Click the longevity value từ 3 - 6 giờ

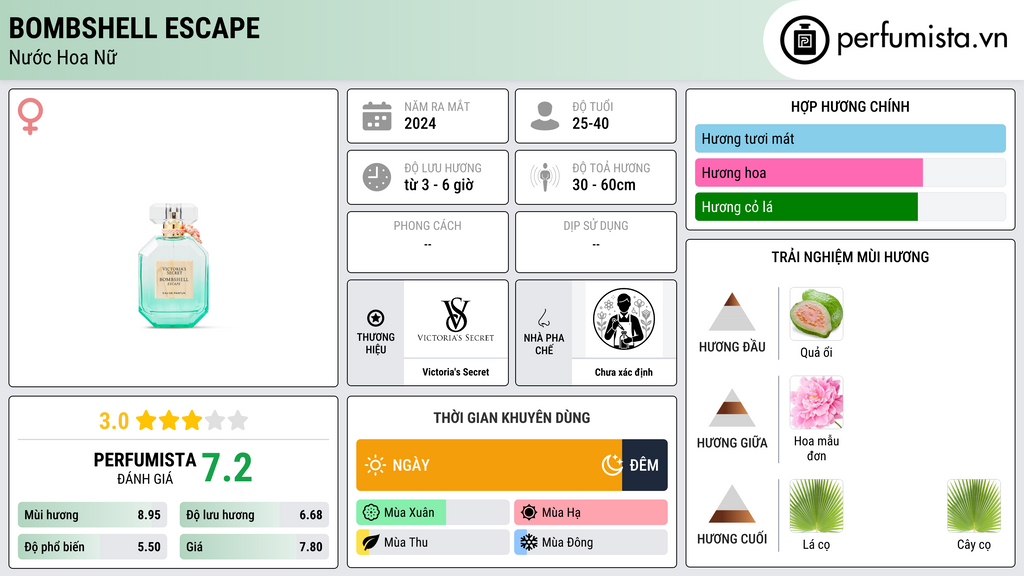click(x=439, y=185)
